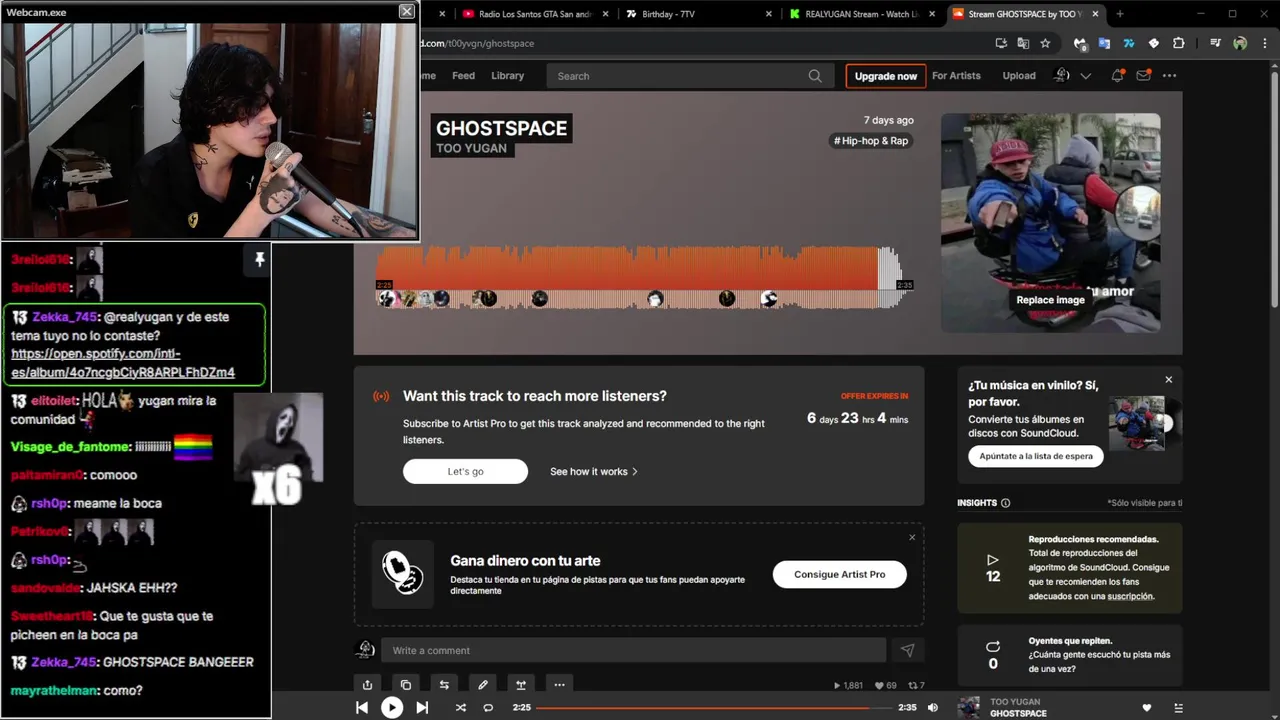The height and width of the screenshot is (720, 1280).
Task: Click the Edit track pencil icon
Action: click(x=482, y=685)
